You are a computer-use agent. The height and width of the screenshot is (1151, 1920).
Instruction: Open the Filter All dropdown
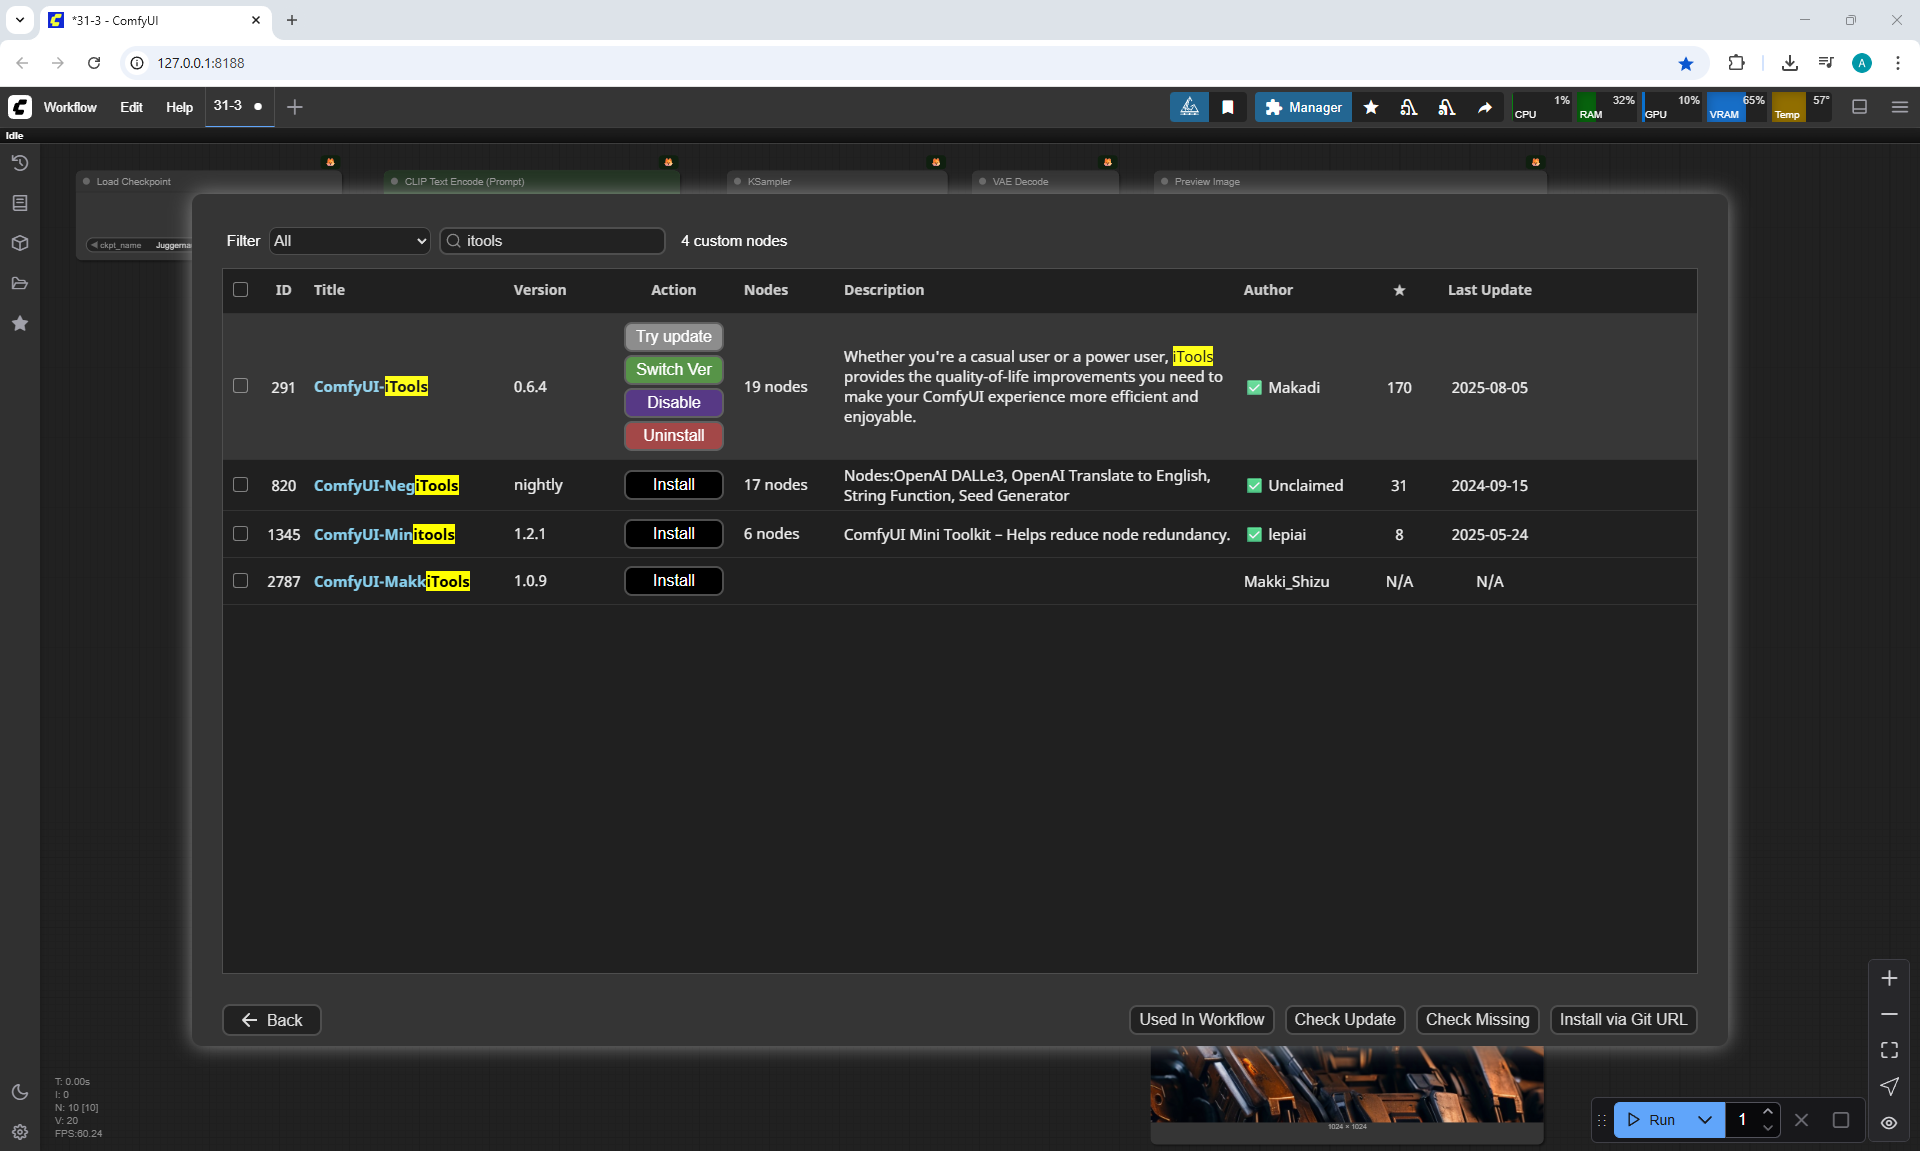tap(349, 241)
